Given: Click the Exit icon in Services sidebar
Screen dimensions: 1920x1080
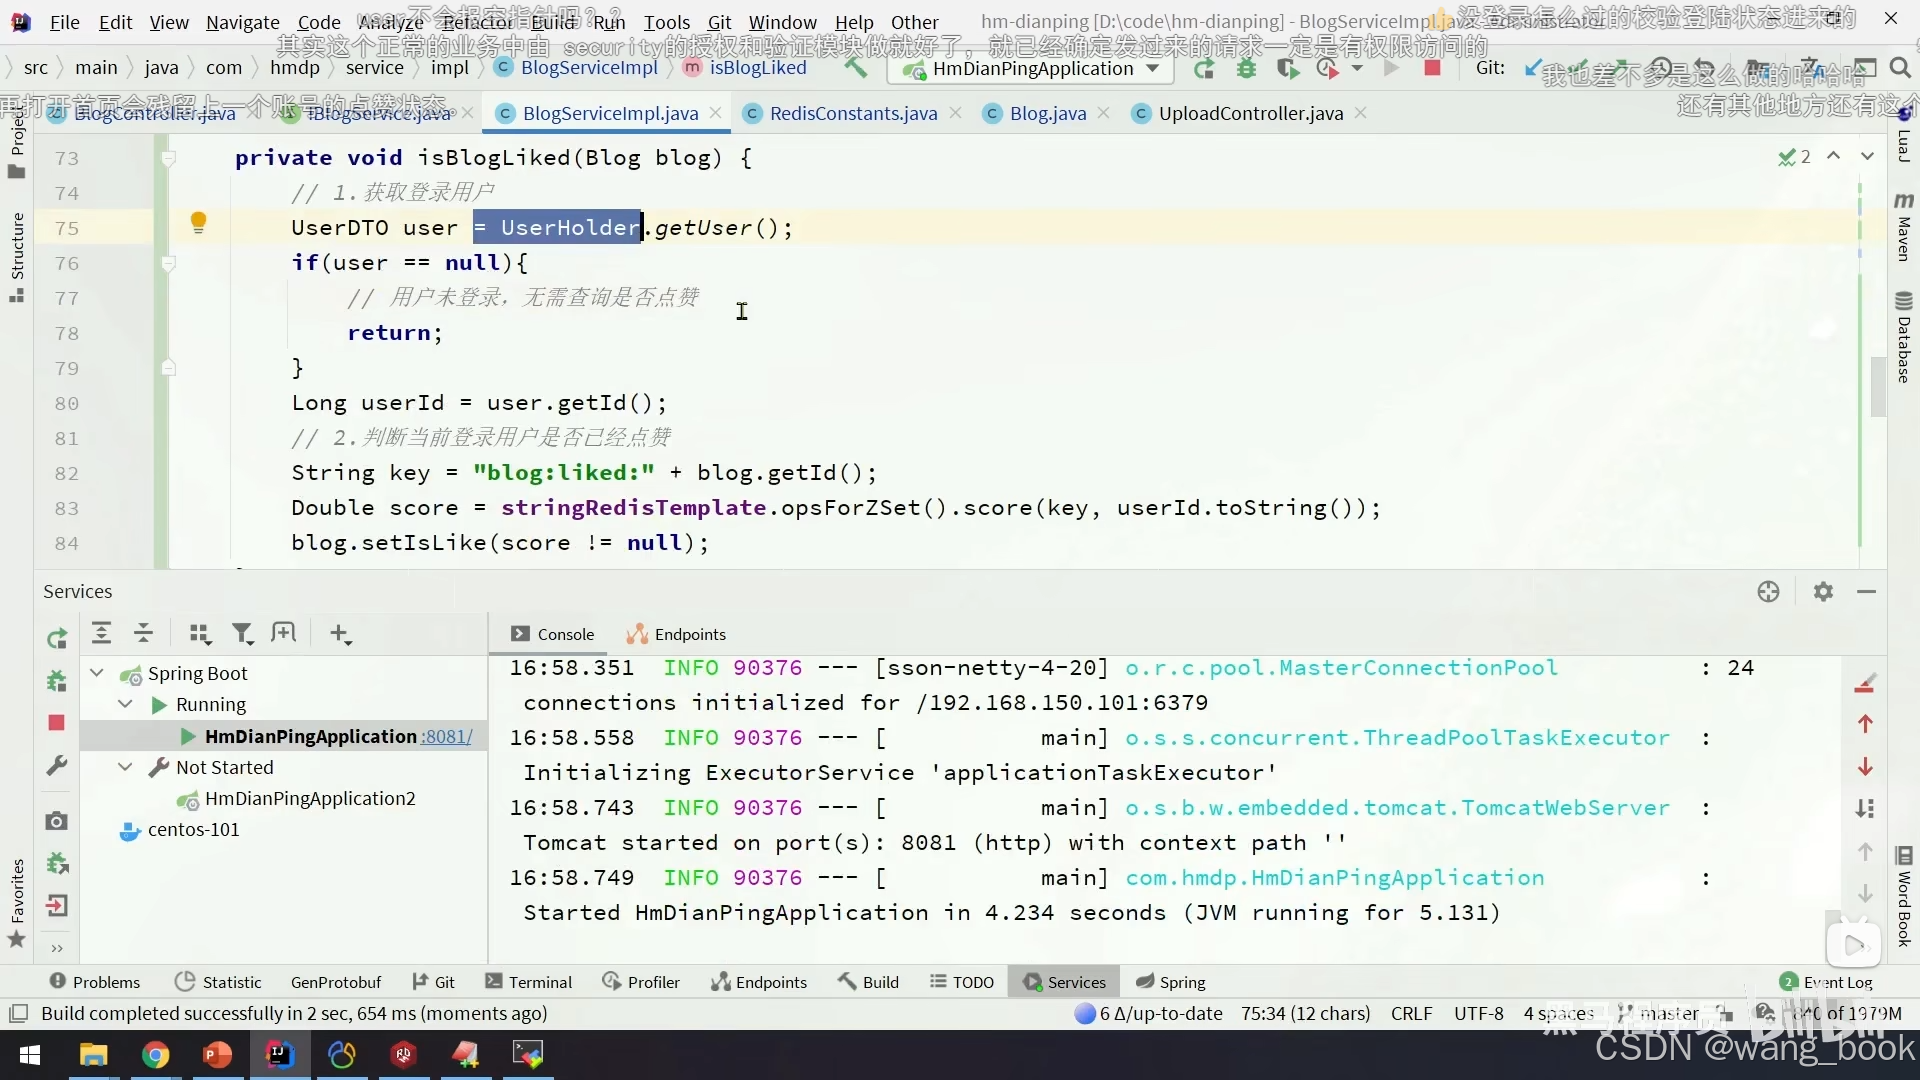Looking at the screenshot, I should click(x=56, y=906).
